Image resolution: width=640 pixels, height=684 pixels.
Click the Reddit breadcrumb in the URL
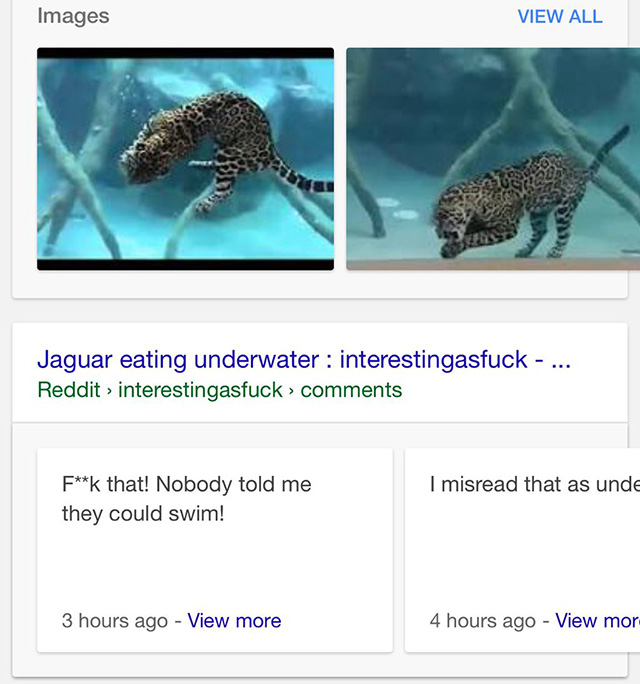tap(69, 390)
